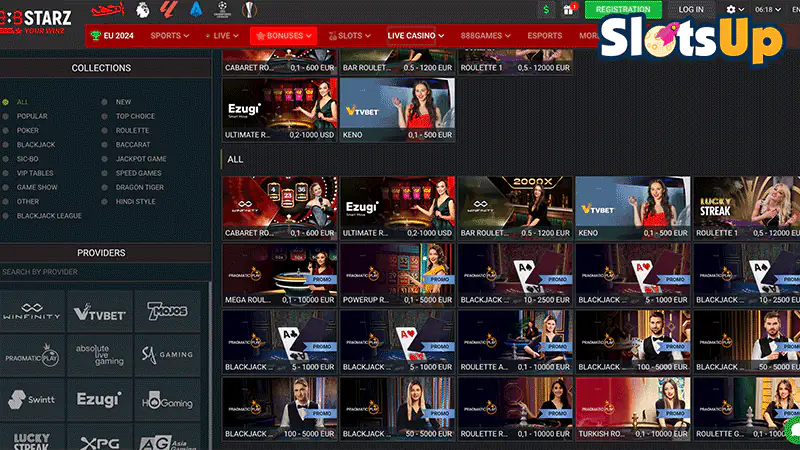
Task: Select the SA Gaming provider logo
Action: point(167,355)
